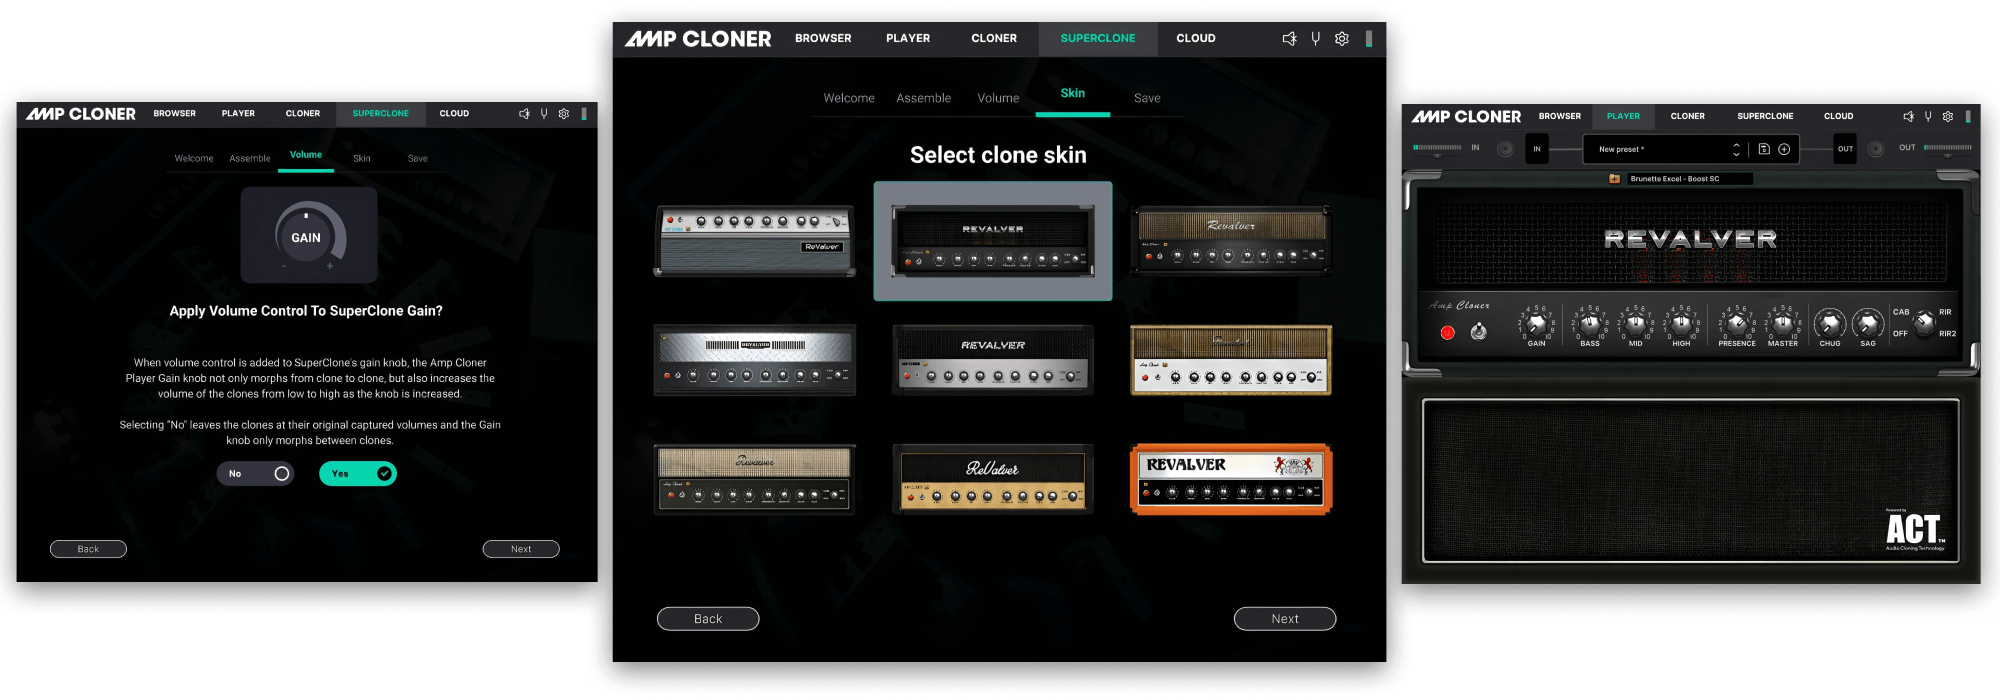2000x700 pixels.
Task: Go to Assemble step in center window
Action: point(924,98)
